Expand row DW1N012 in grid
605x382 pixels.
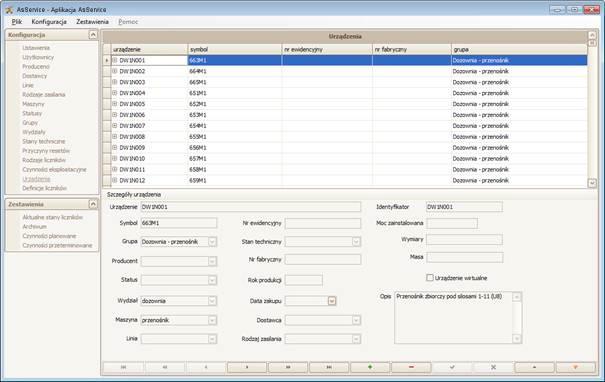click(x=115, y=180)
